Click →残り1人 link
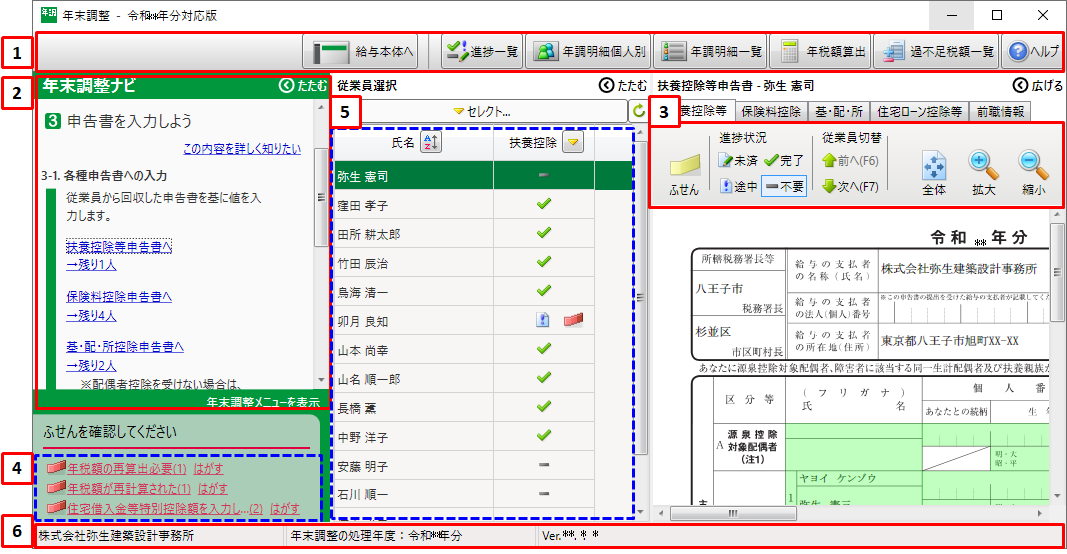This screenshot has height=554, width=1067. (91, 265)
